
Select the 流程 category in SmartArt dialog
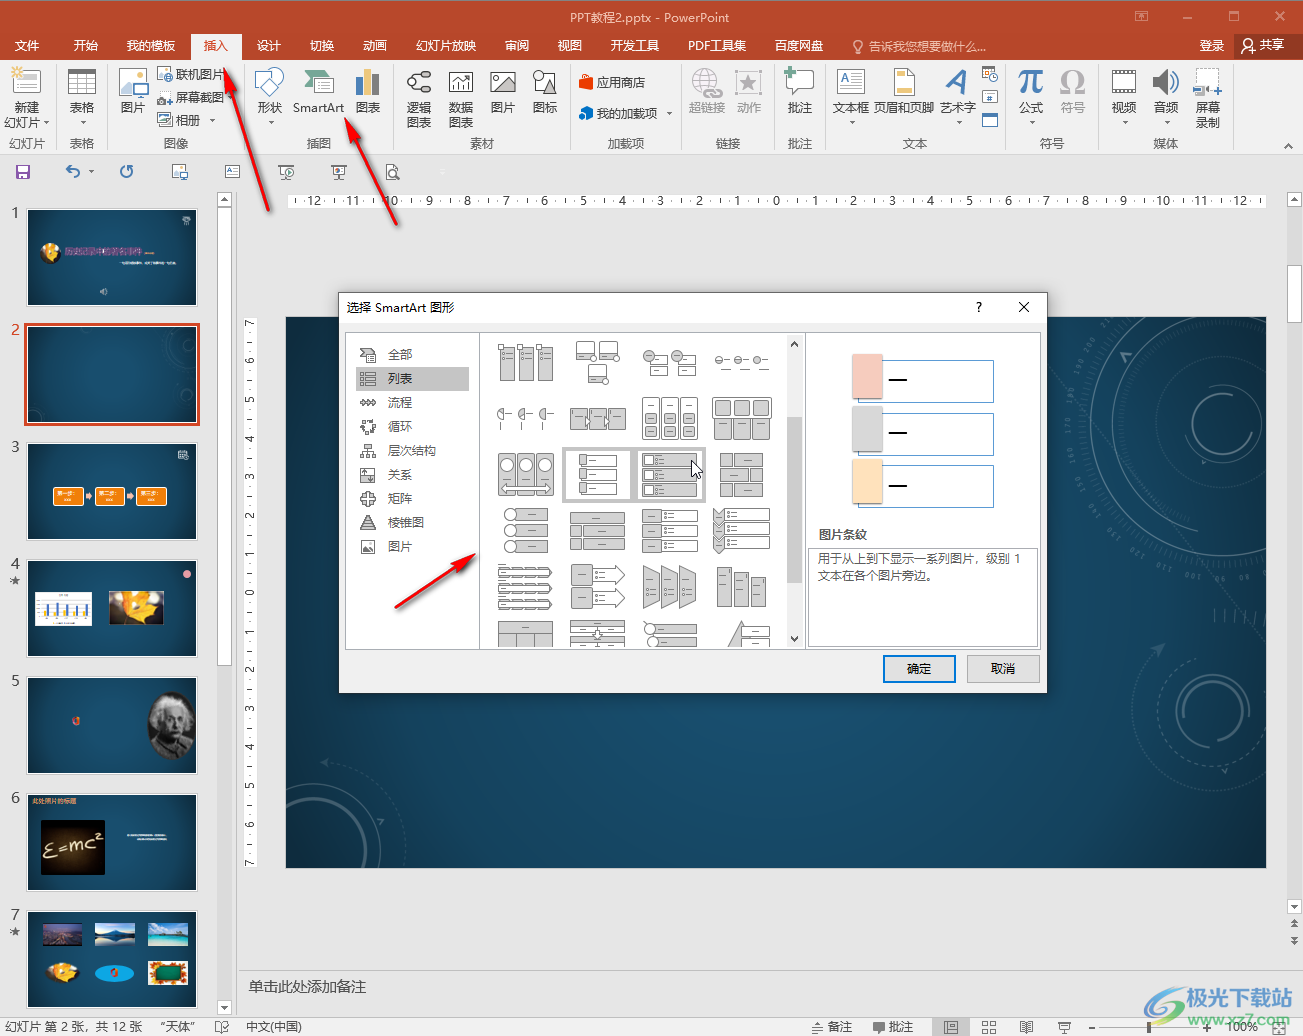tap(400, 403)
